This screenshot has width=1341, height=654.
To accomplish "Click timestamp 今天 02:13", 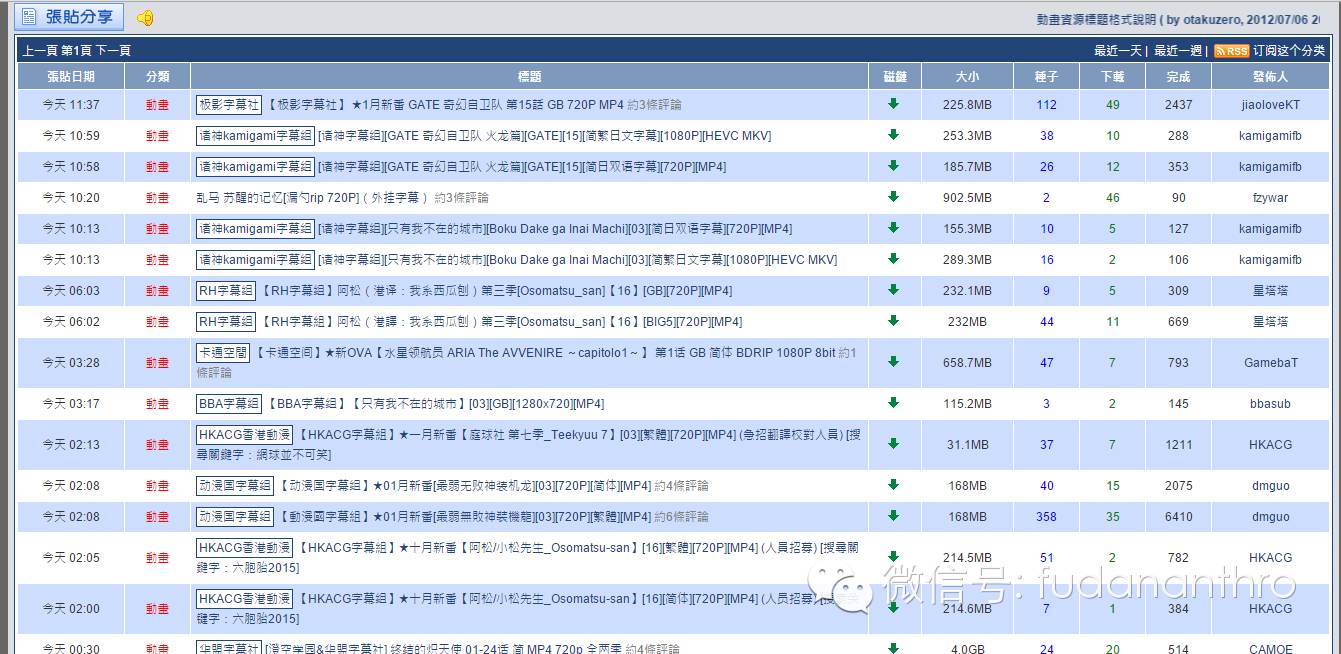I will click(71, 444).
